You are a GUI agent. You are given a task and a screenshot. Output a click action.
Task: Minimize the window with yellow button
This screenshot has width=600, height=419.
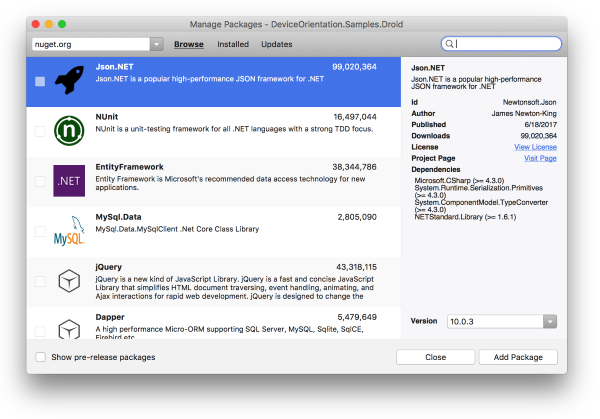tap(49, 24)
